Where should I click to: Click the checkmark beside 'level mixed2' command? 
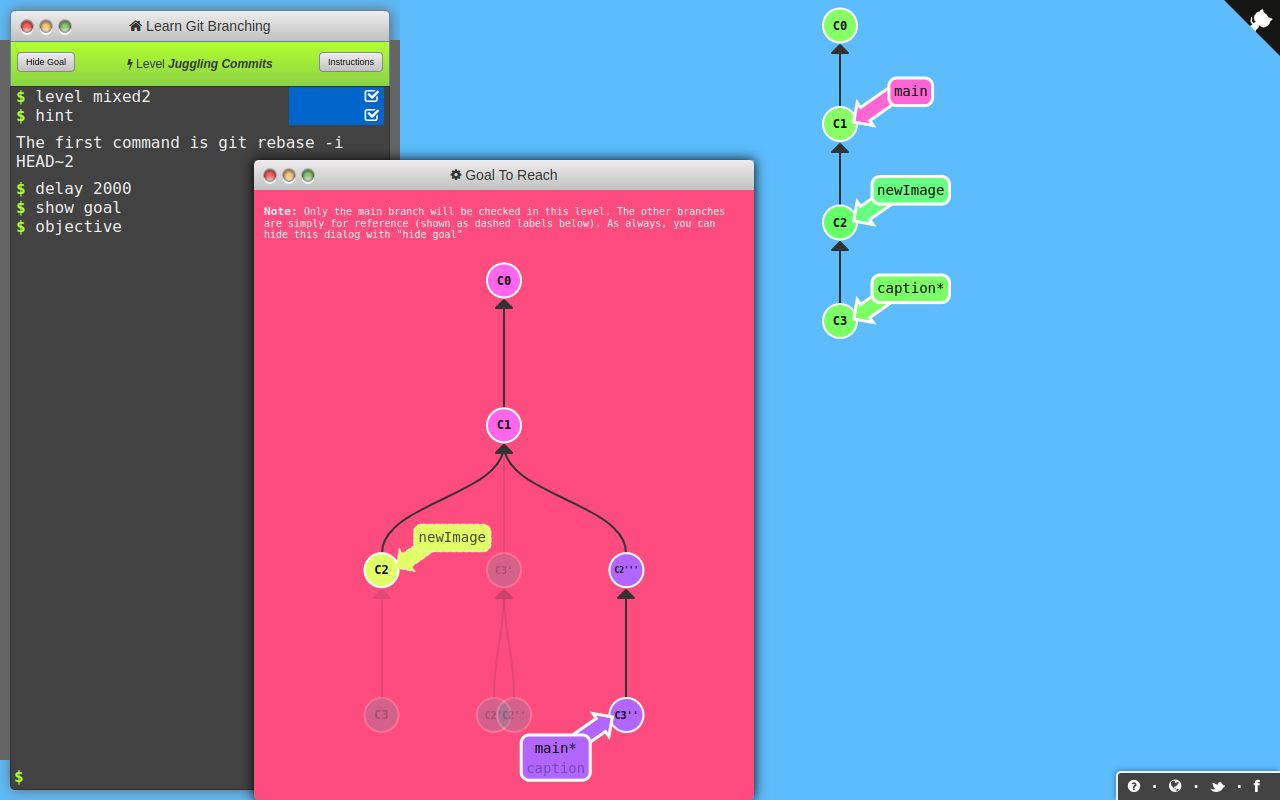[x=371, y=96]
